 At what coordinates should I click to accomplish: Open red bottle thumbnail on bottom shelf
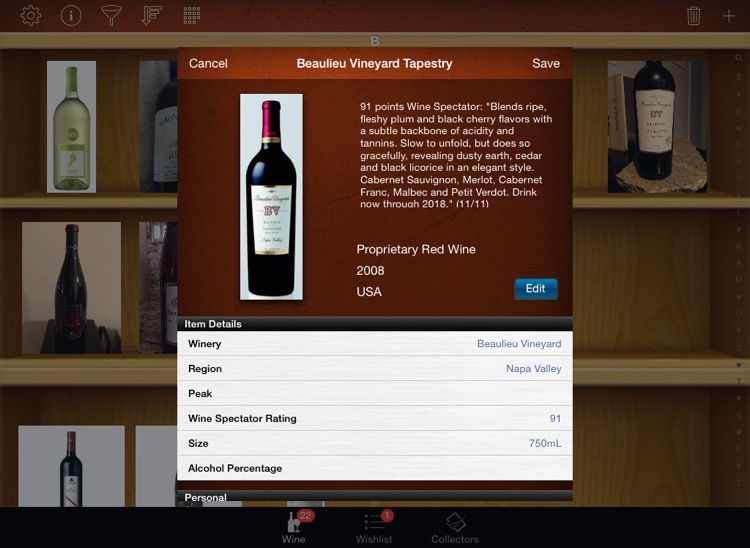click(71, 466)
